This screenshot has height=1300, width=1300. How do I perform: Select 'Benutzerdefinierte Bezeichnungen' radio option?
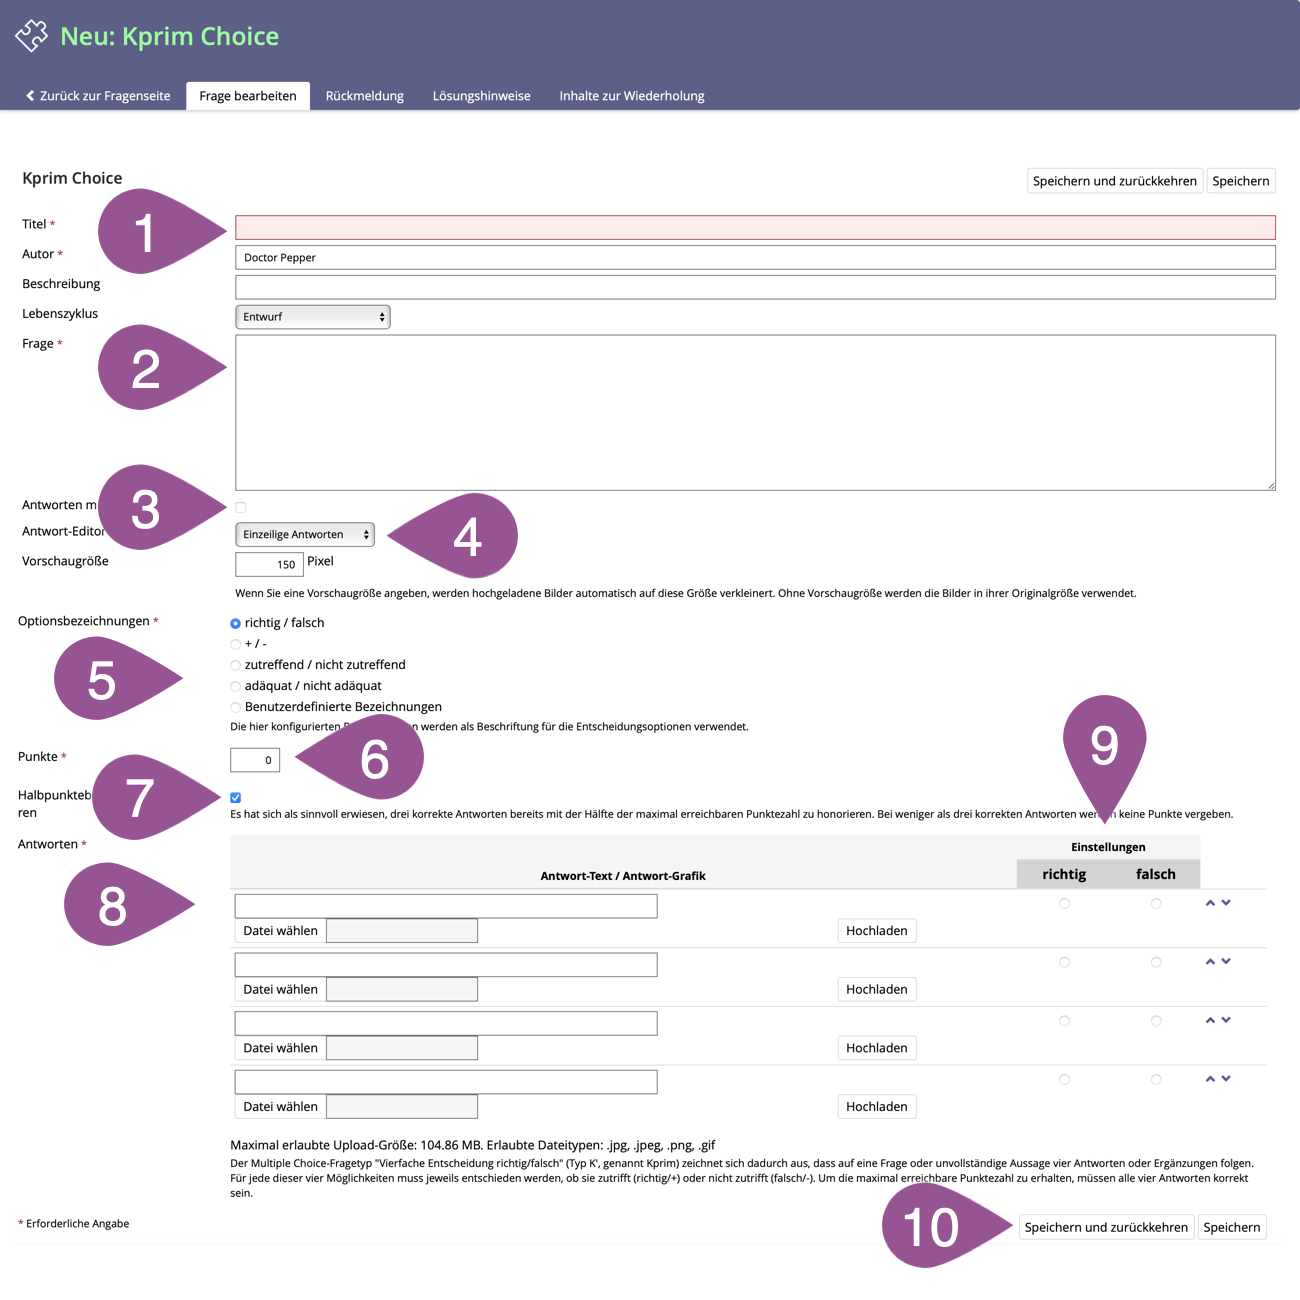point(236,707)
